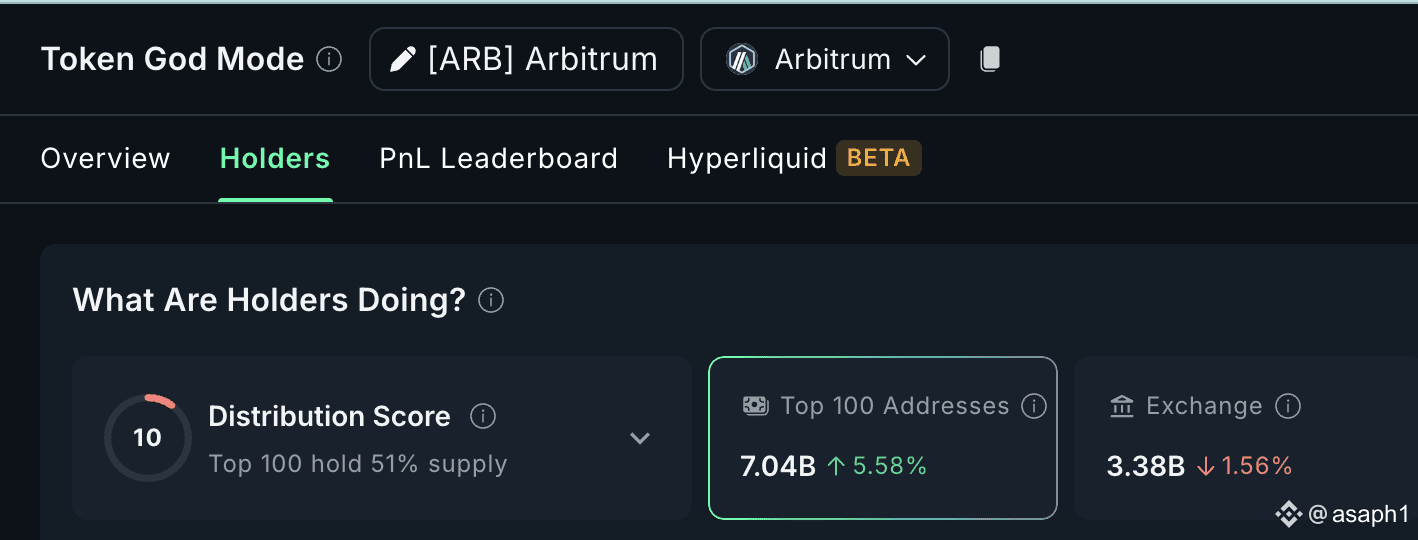The height and width of the screenshot is (540, 1418).
Task: Switch to the Overview tab
Action: point(106,158)
